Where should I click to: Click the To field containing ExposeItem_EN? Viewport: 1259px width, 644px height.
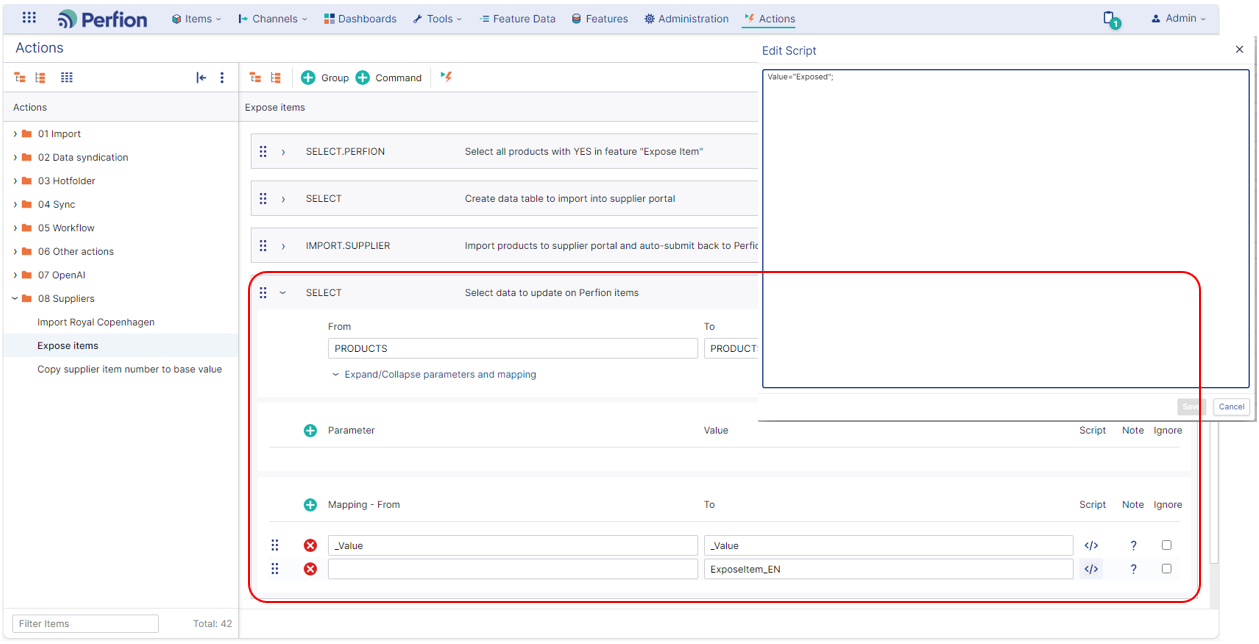[889, 569]
